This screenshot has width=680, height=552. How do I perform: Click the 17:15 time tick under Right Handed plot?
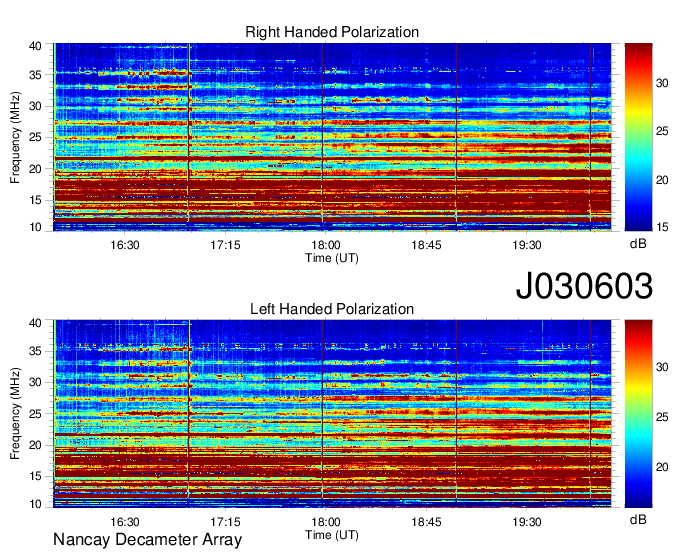pyautogui.click(x=226, y=245)
